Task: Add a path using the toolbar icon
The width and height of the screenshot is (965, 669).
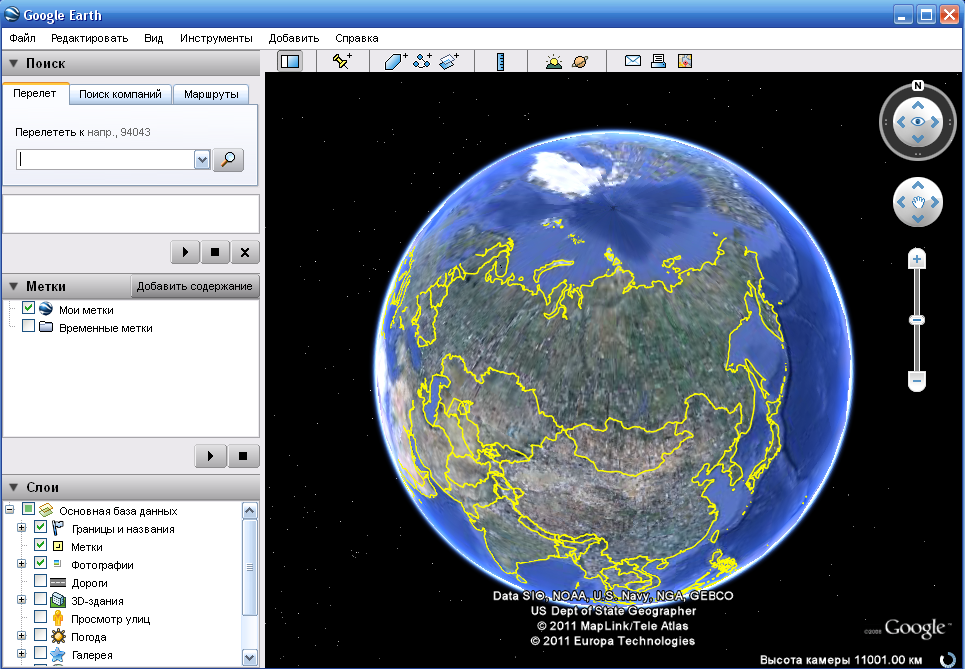Action: pyautogui.click(x=422, y=61)
